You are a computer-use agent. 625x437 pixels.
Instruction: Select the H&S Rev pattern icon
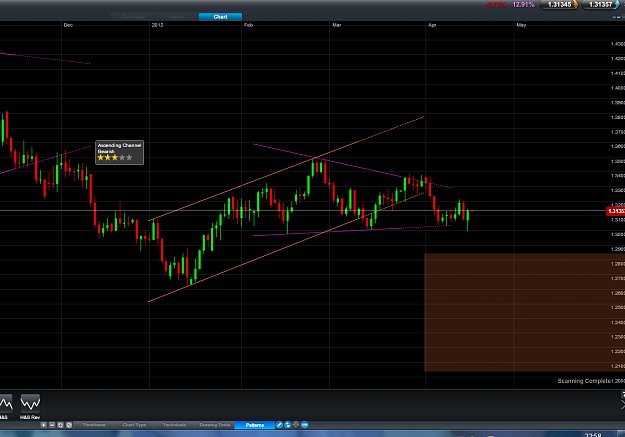click(30, 406)
